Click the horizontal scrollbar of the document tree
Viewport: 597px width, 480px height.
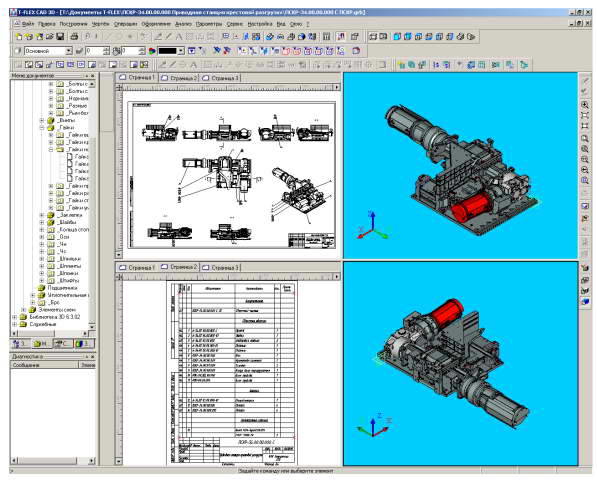pos(53,333)
